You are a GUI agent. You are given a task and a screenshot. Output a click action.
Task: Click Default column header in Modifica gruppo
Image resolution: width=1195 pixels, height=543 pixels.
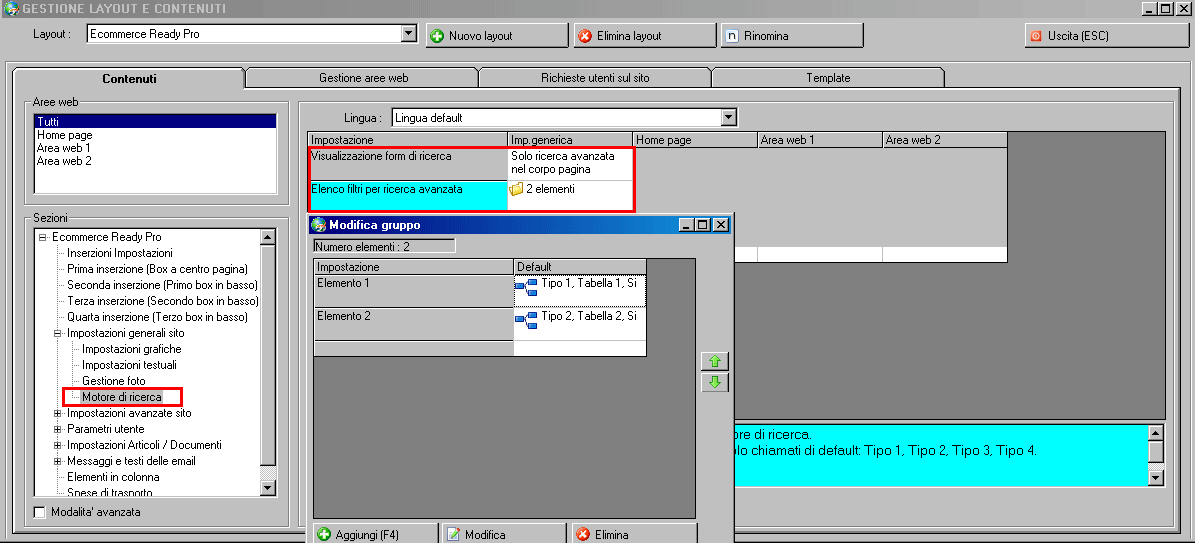[580, 267]
